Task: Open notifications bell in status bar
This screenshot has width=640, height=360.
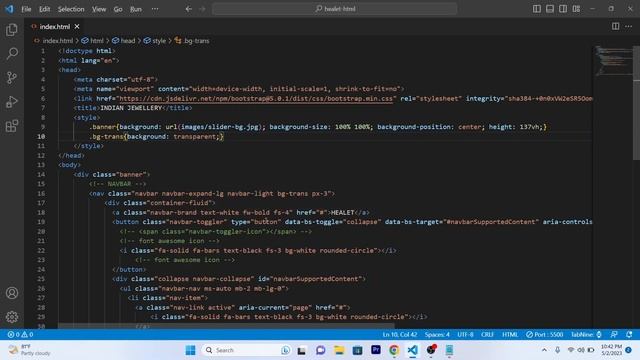Action: 629,334
